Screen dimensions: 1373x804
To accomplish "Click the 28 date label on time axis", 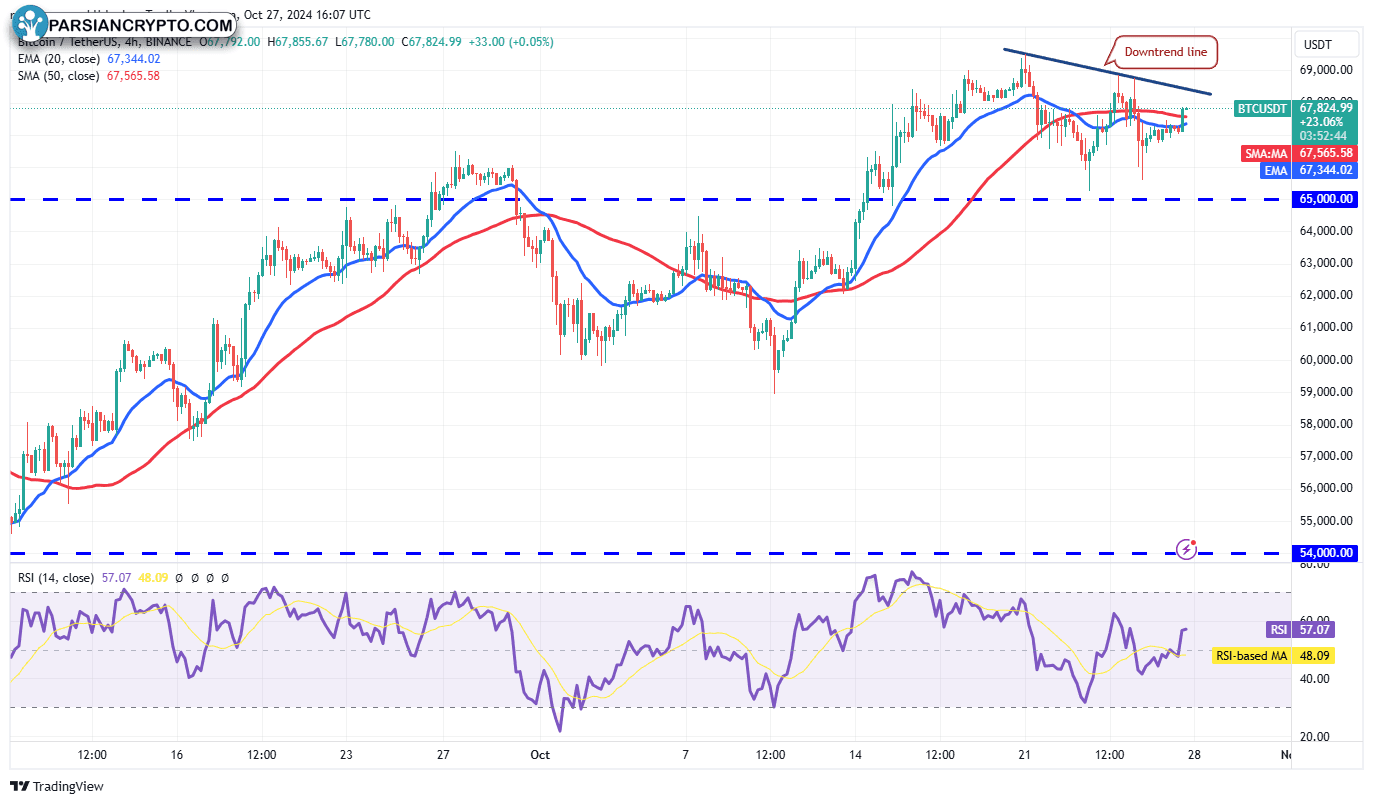I will [x=1194, y=755].
